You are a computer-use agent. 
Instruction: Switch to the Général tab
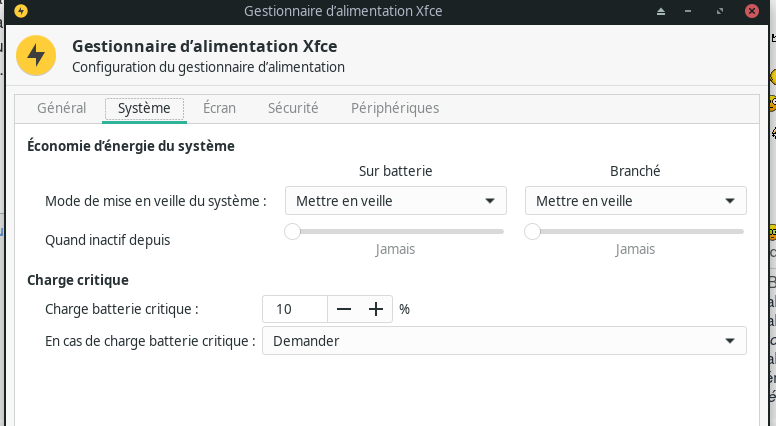click(61, 108)
